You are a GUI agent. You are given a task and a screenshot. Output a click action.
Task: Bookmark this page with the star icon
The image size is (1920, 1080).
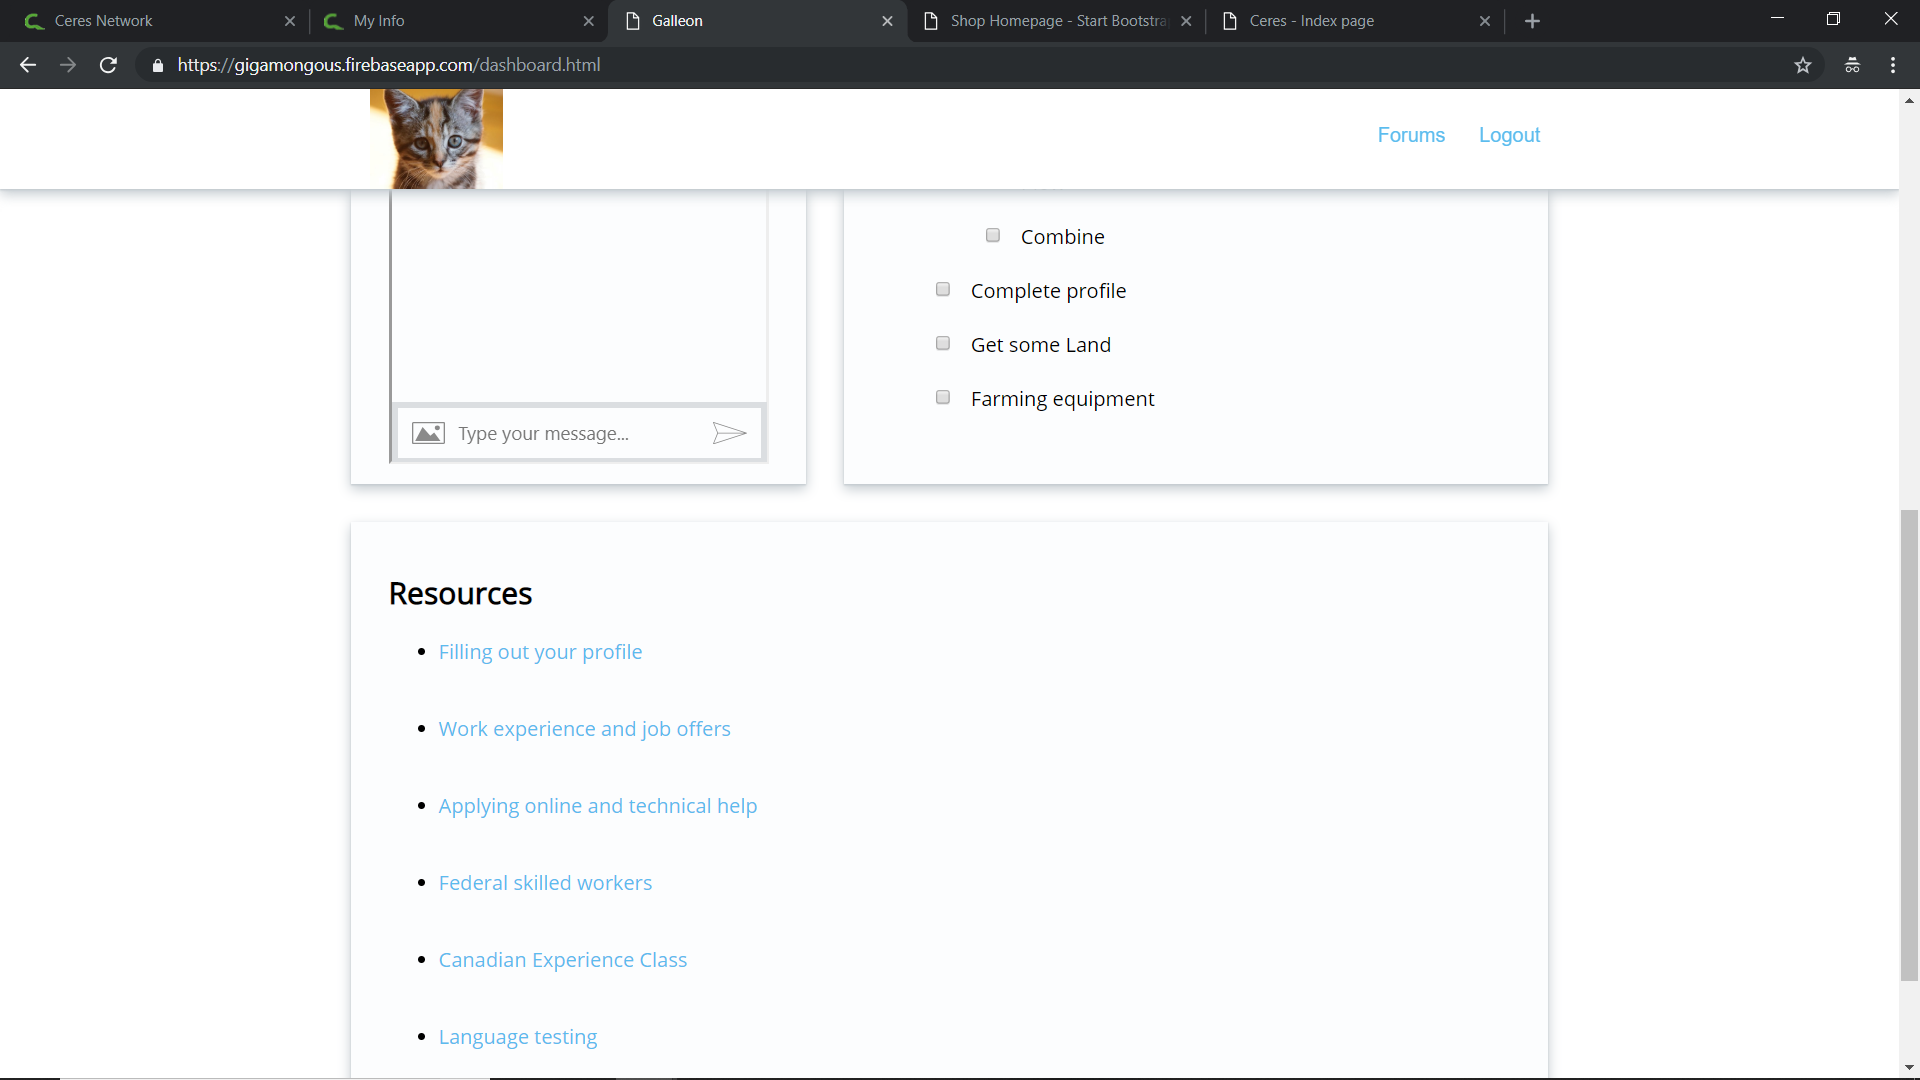1802,65
